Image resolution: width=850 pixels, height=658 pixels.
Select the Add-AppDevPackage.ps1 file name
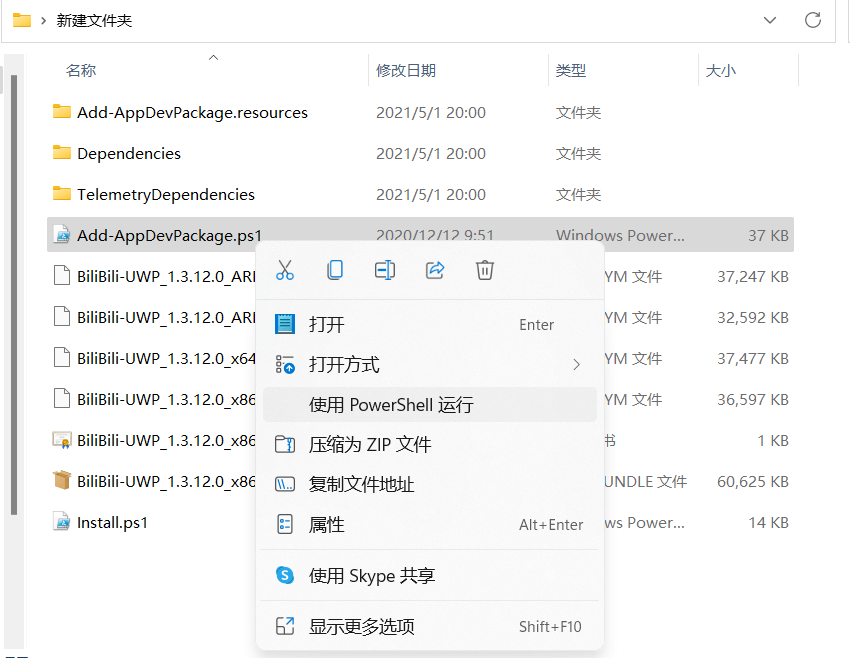pos(169,236)
